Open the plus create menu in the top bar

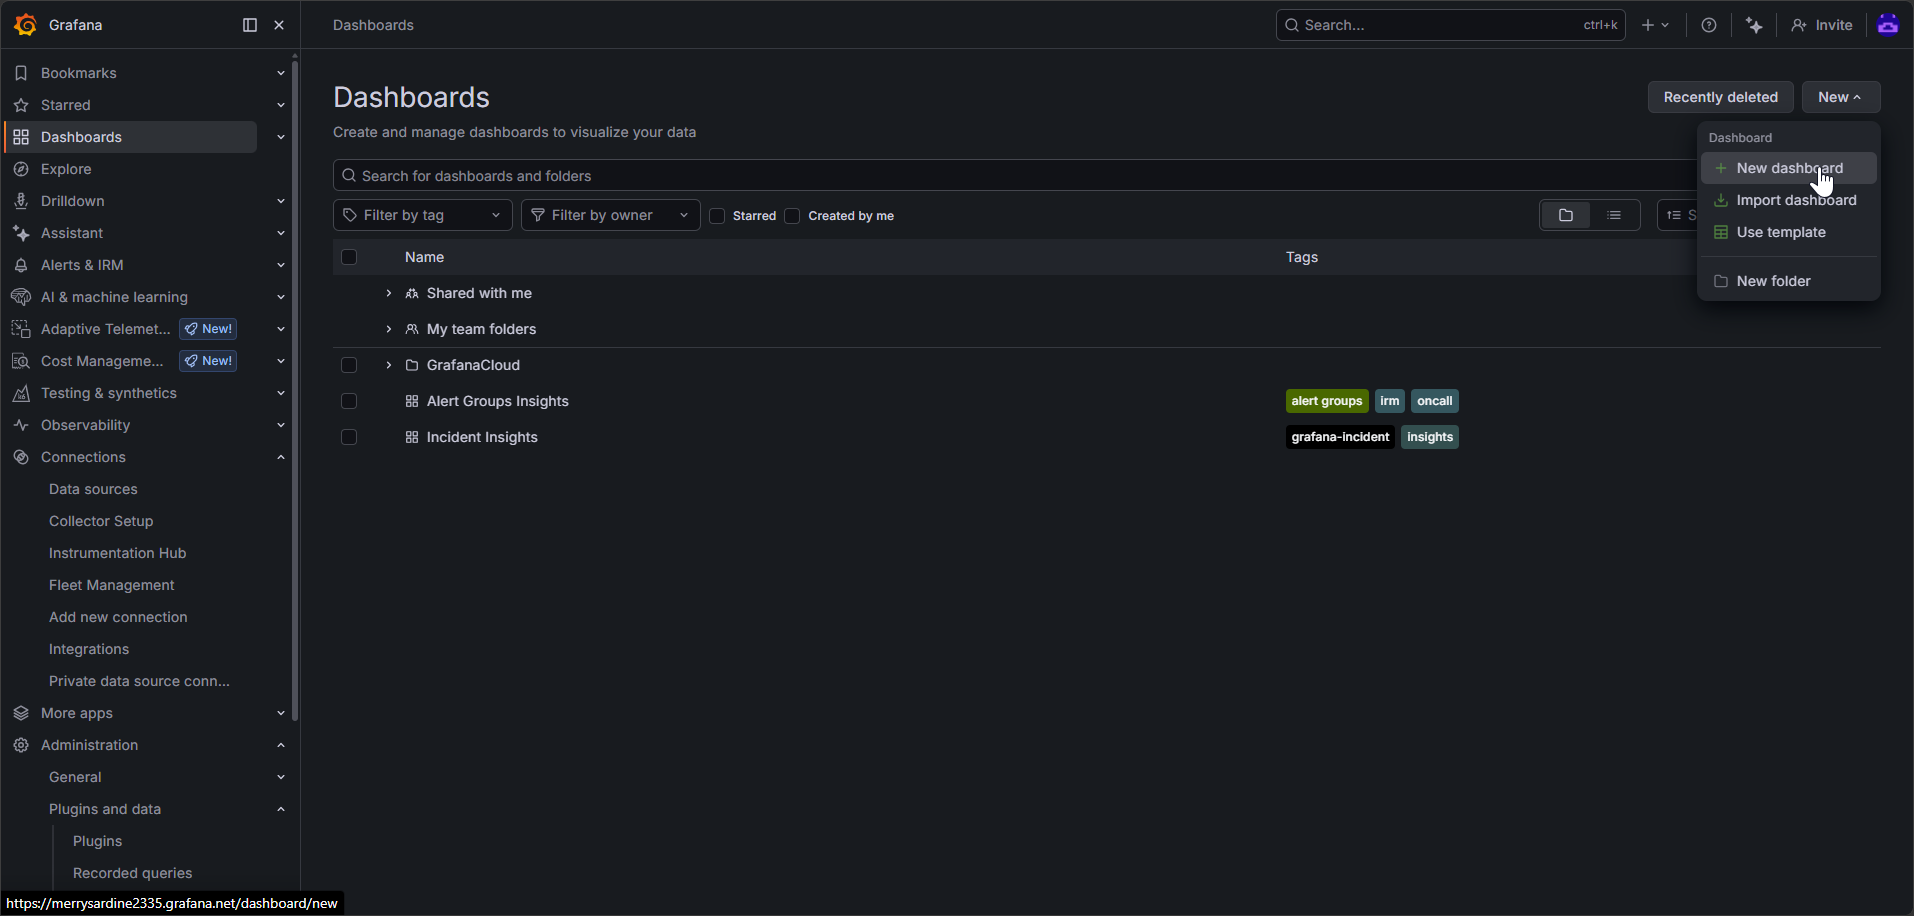click(x=1655, y=25)
